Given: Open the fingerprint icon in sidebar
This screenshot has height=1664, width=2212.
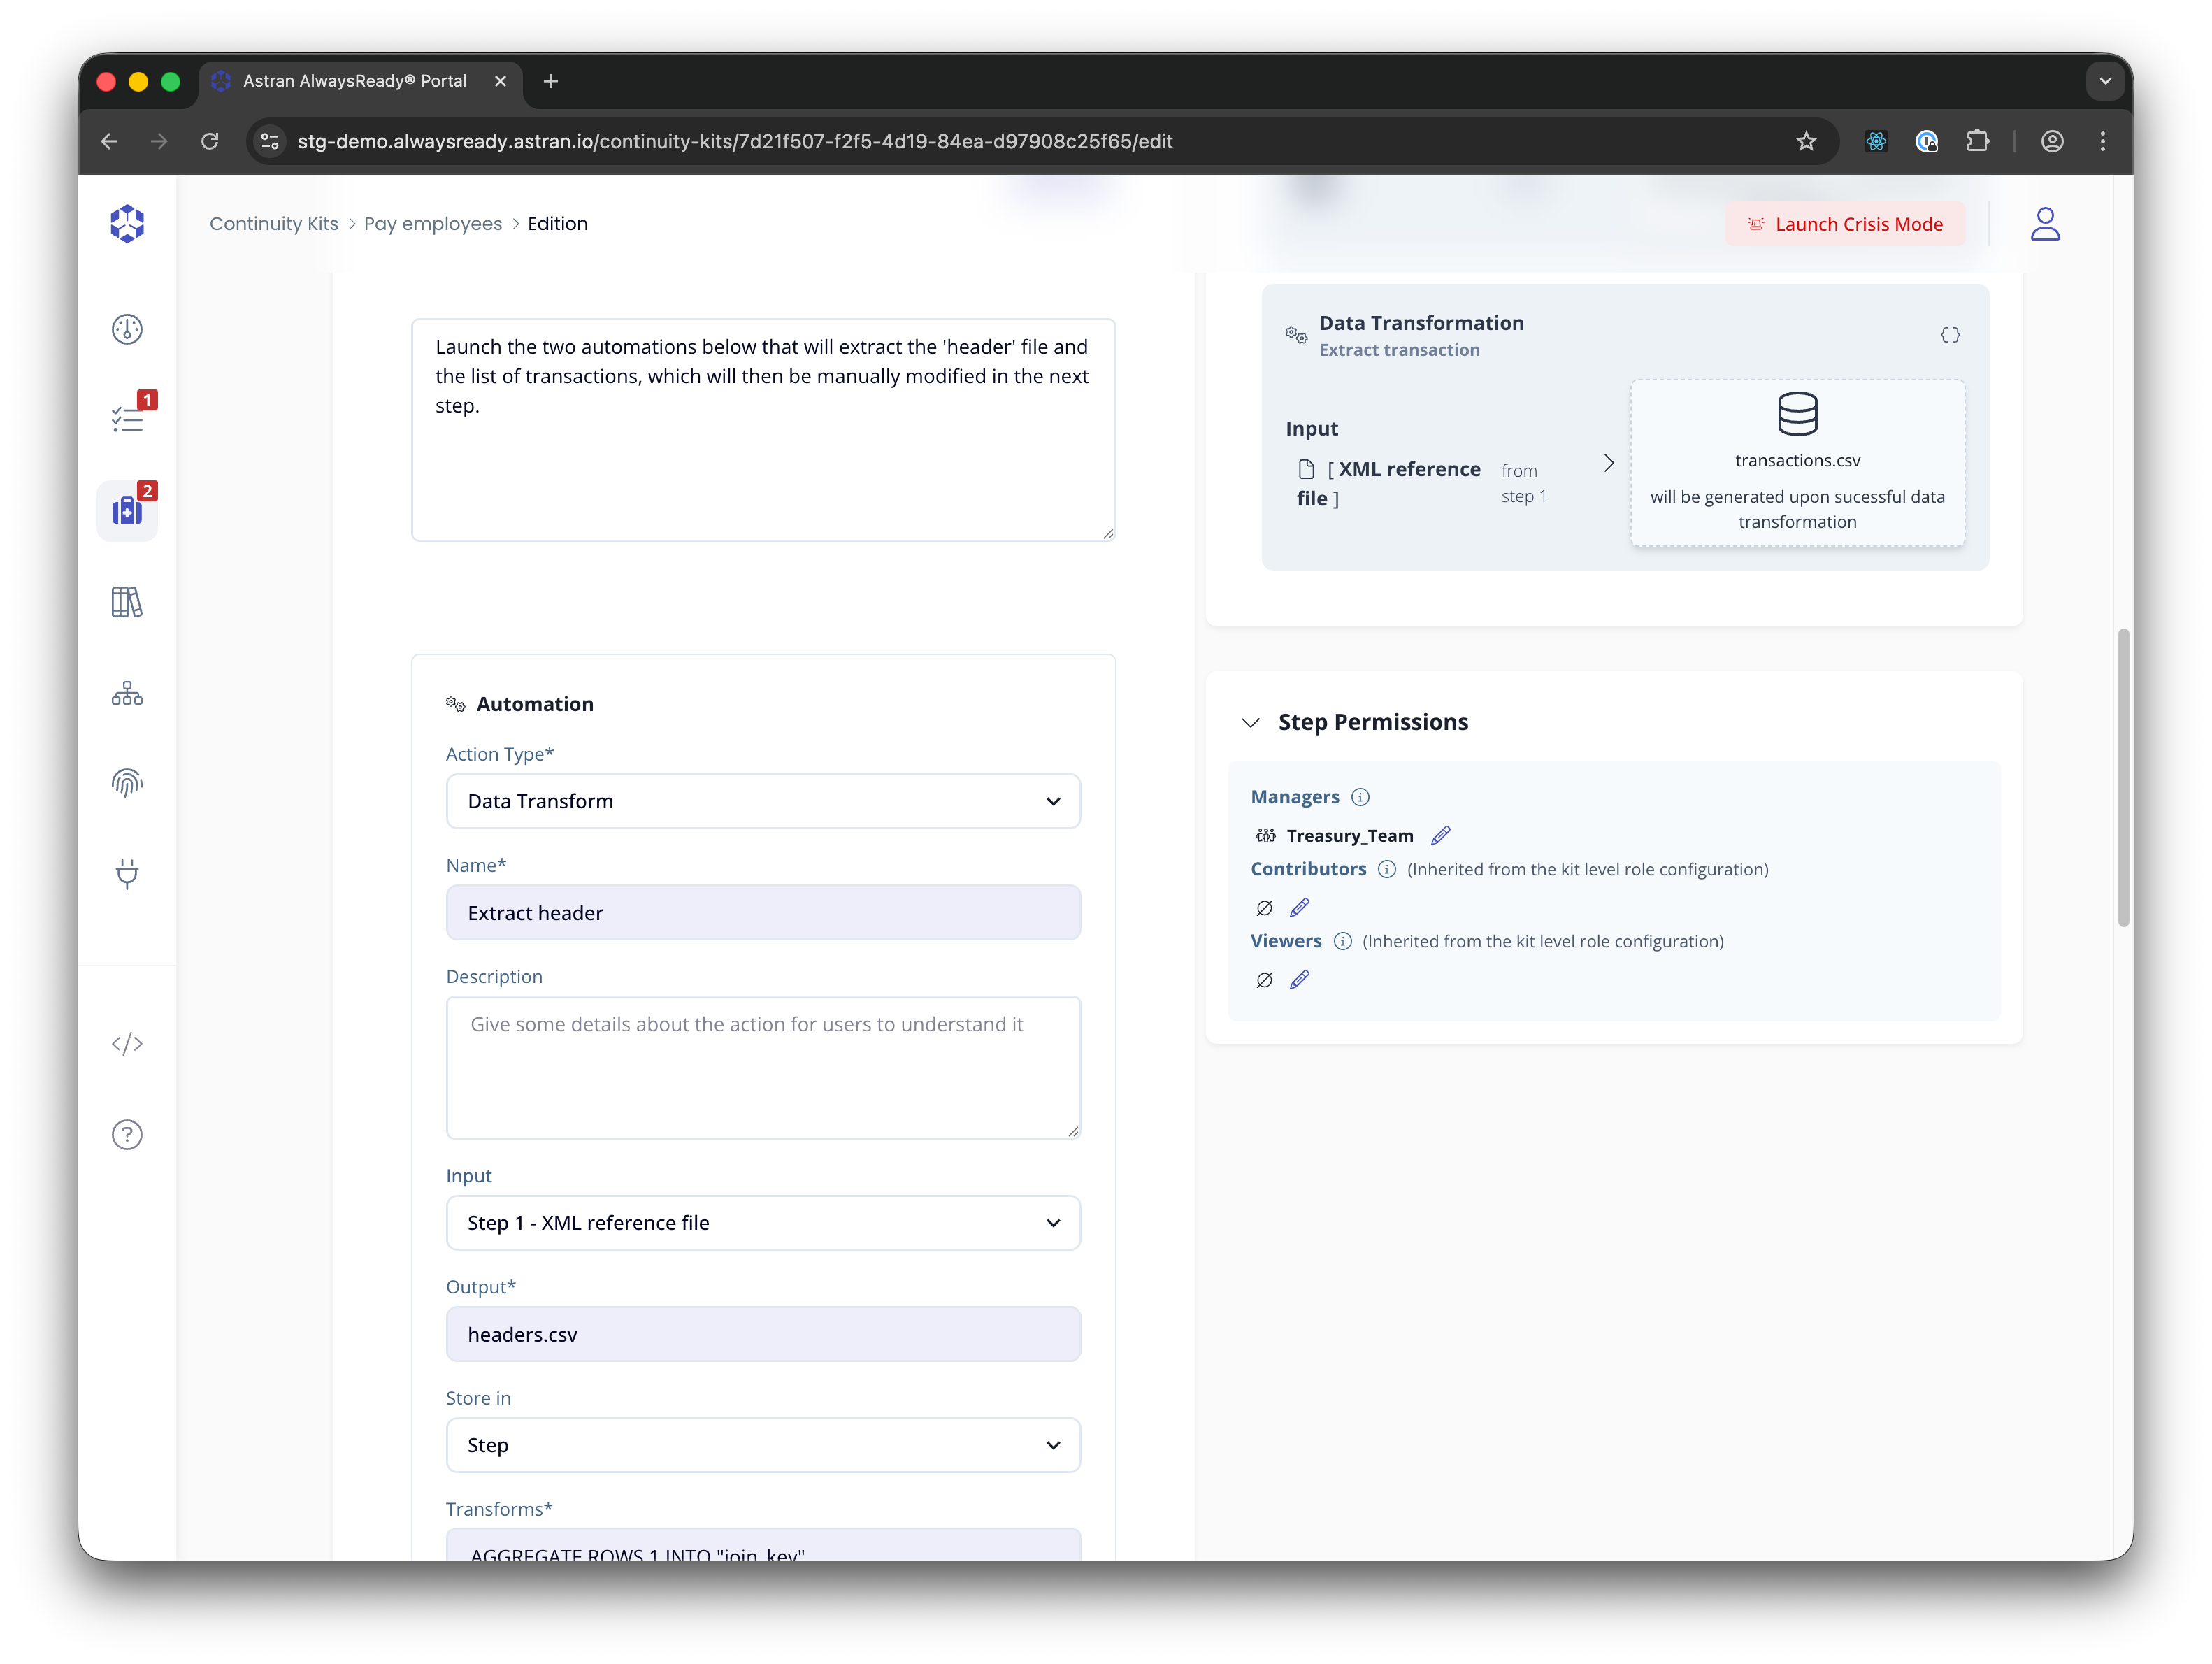Looking at the screenshot, I should (127, 783).
